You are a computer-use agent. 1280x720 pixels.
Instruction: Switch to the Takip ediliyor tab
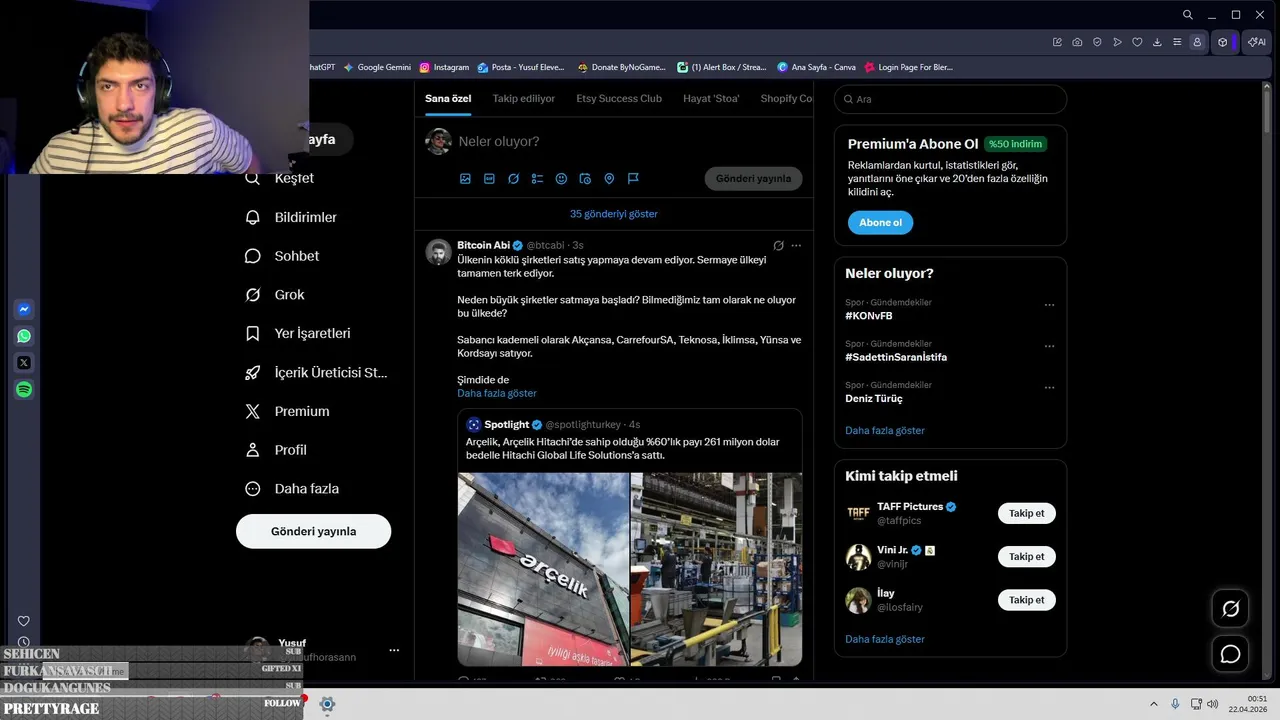(x=524, y=98)
